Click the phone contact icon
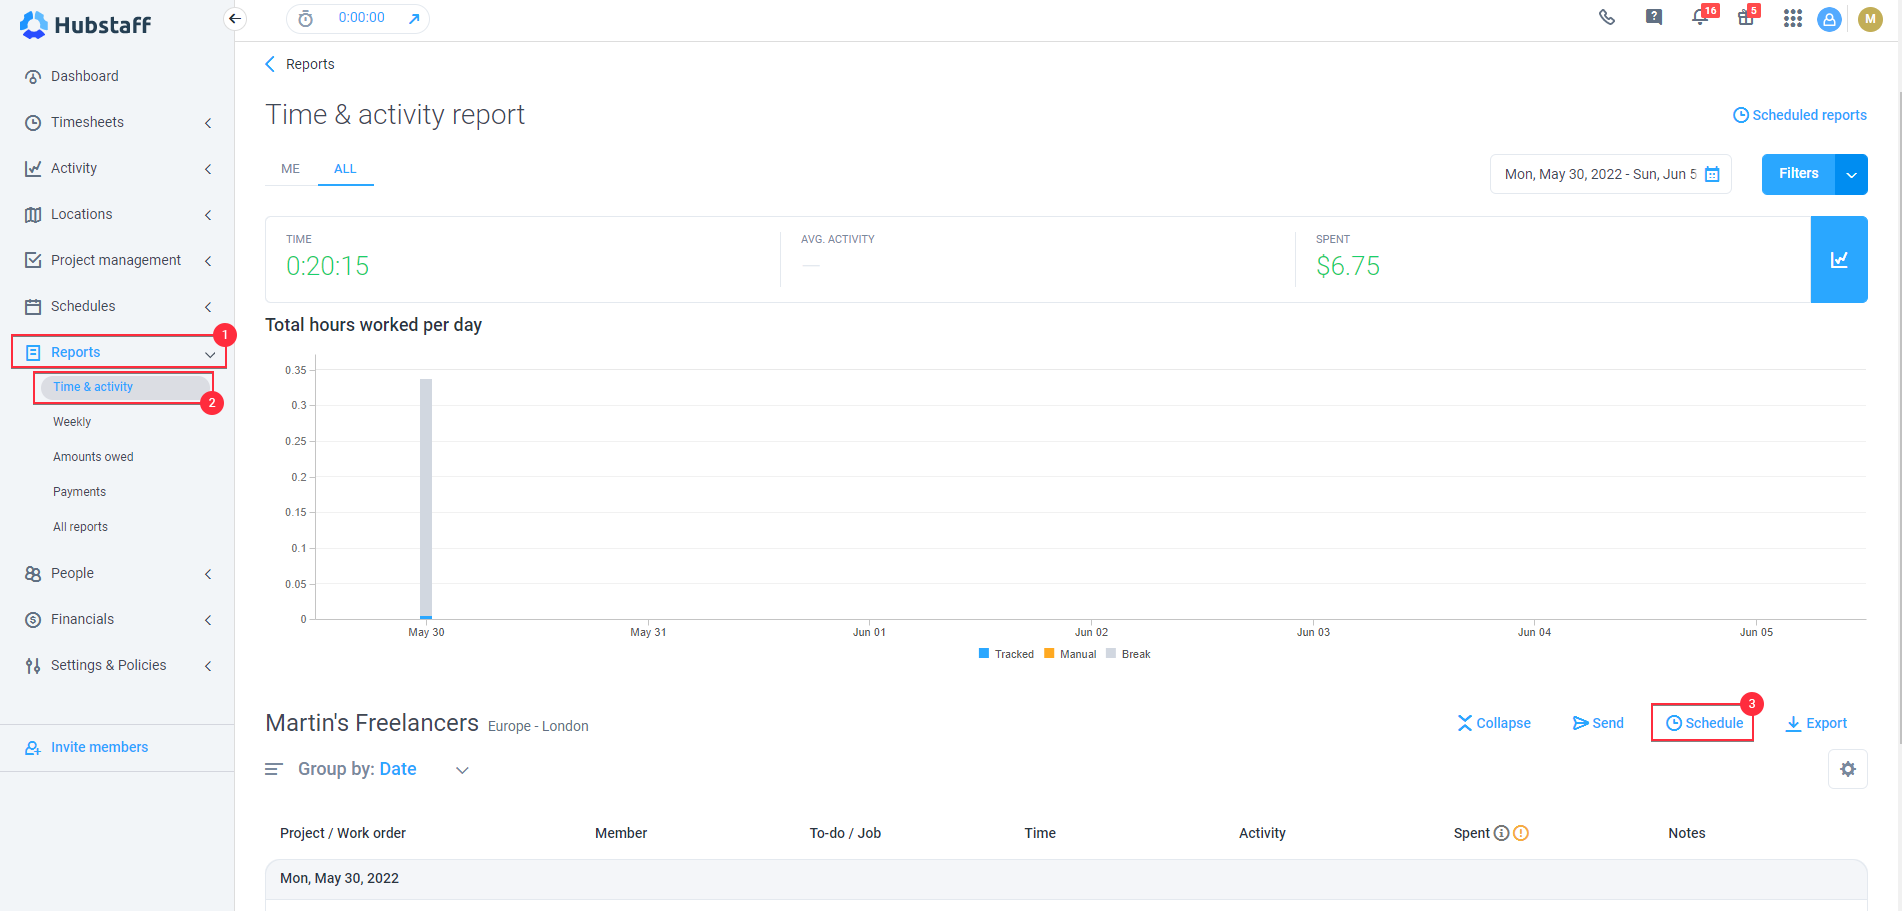The width and height of the screenshot is (1902, 911). pos(1607,18)
